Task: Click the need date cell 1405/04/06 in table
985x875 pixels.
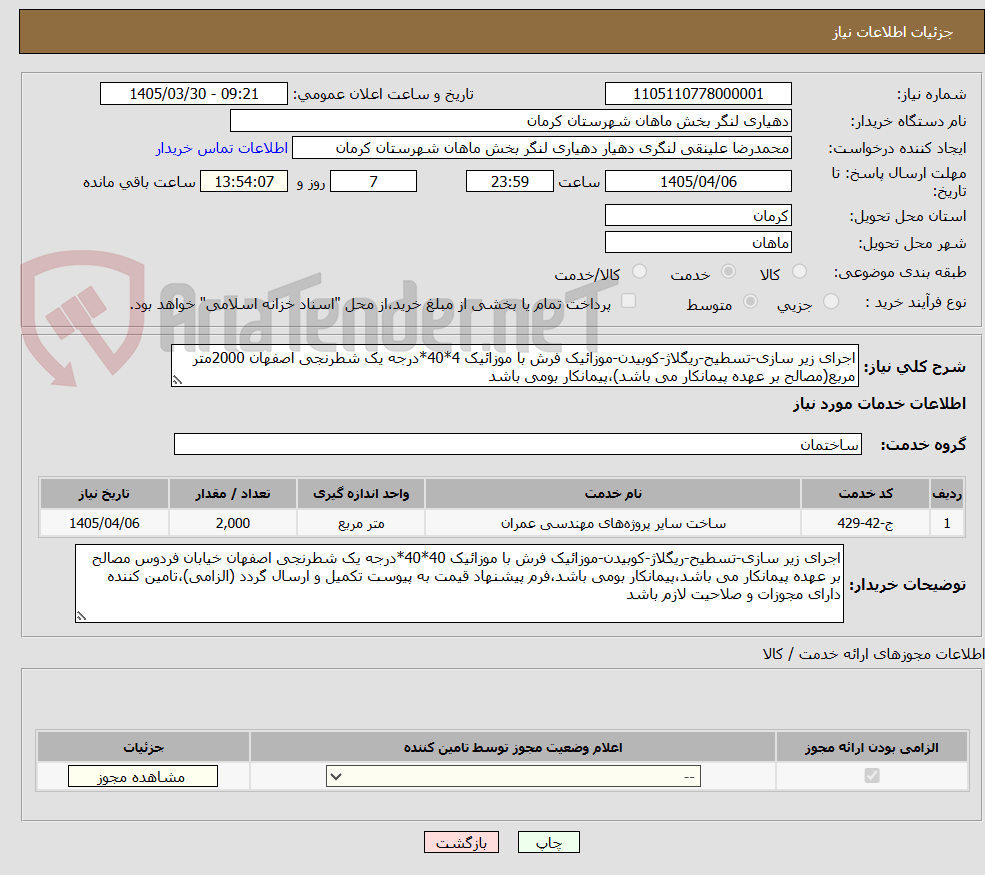Action: 104,523
